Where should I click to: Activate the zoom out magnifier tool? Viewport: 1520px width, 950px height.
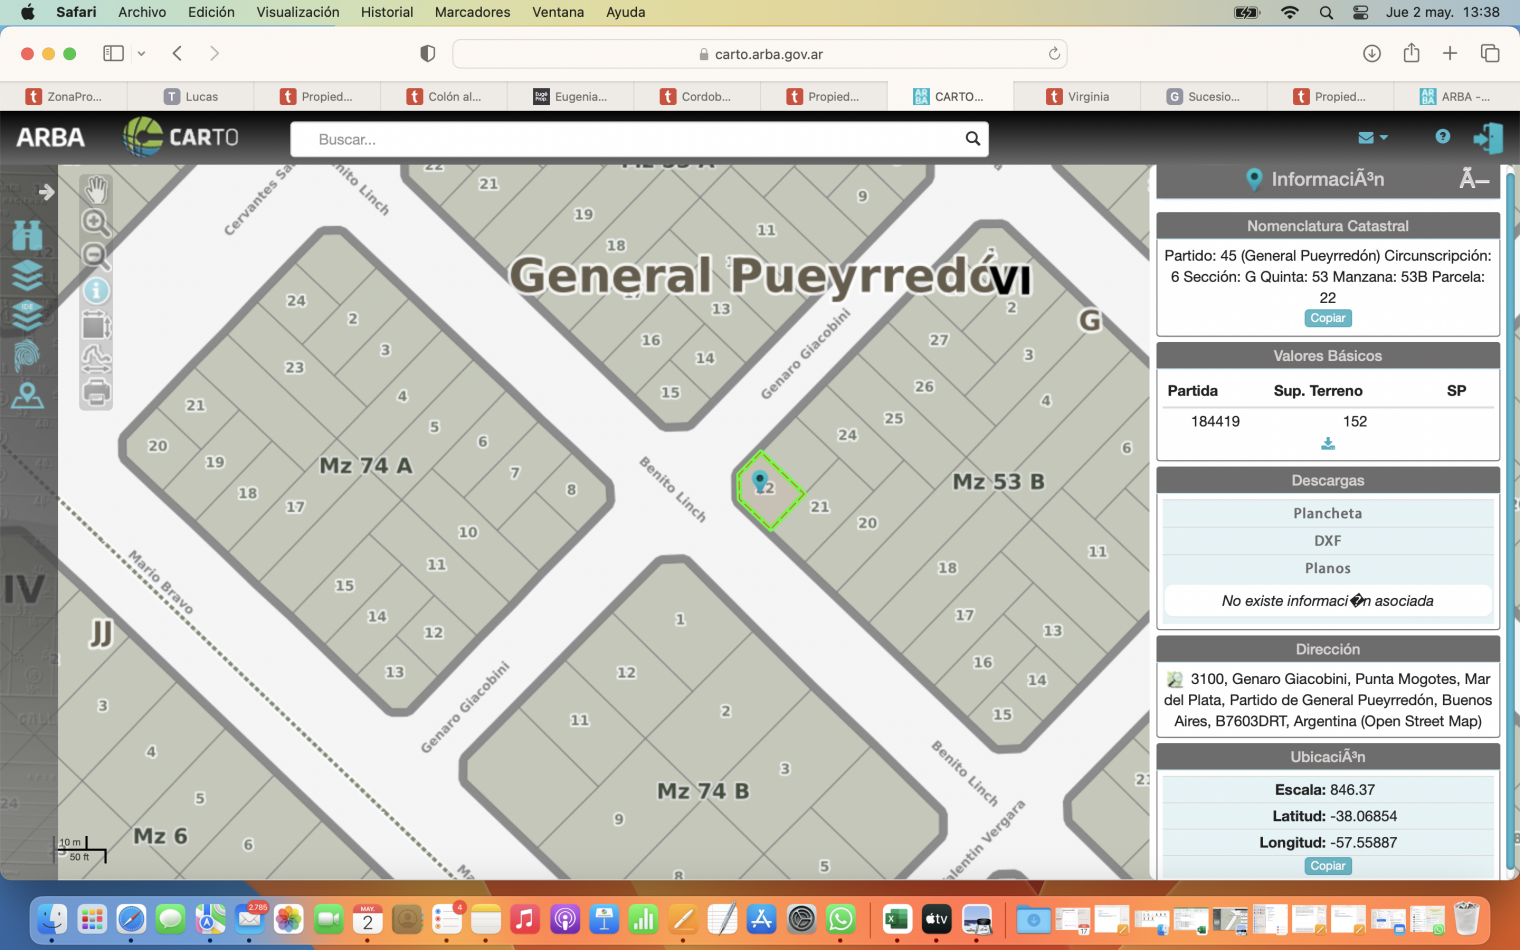96,256
